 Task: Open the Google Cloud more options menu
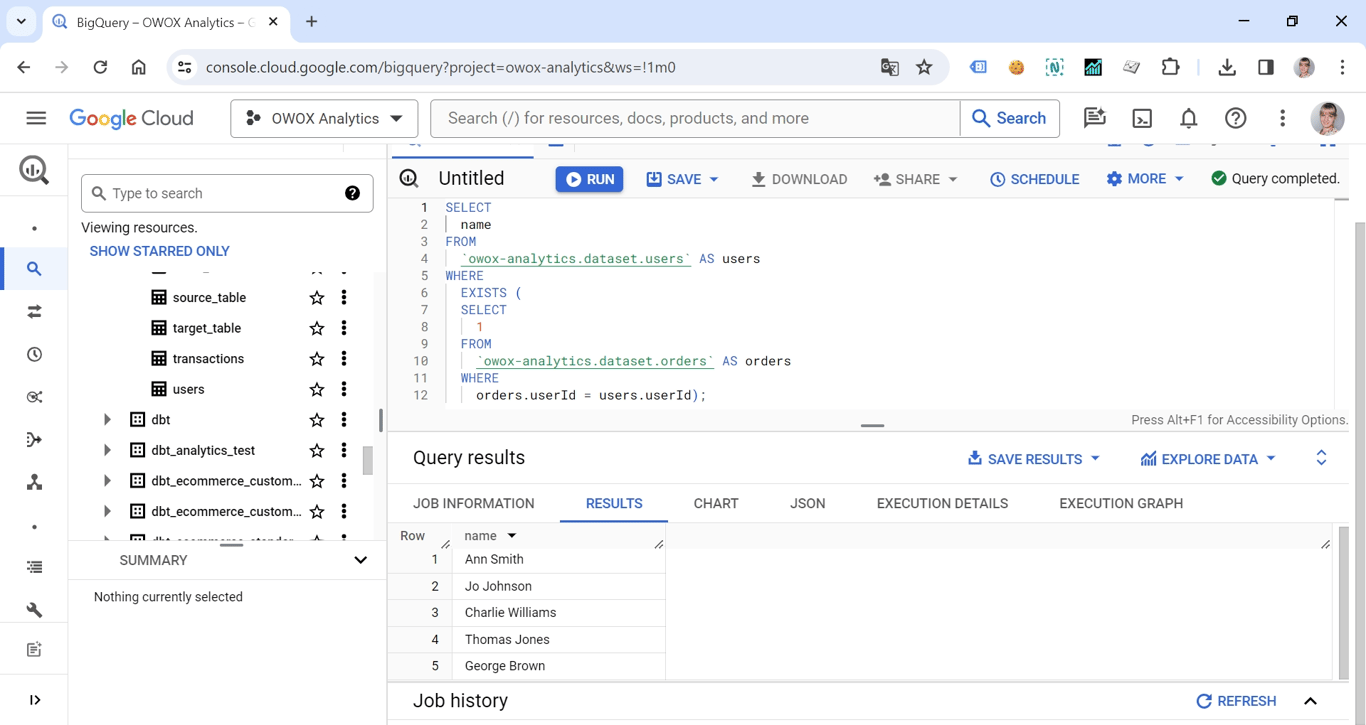pos(1282,118)
